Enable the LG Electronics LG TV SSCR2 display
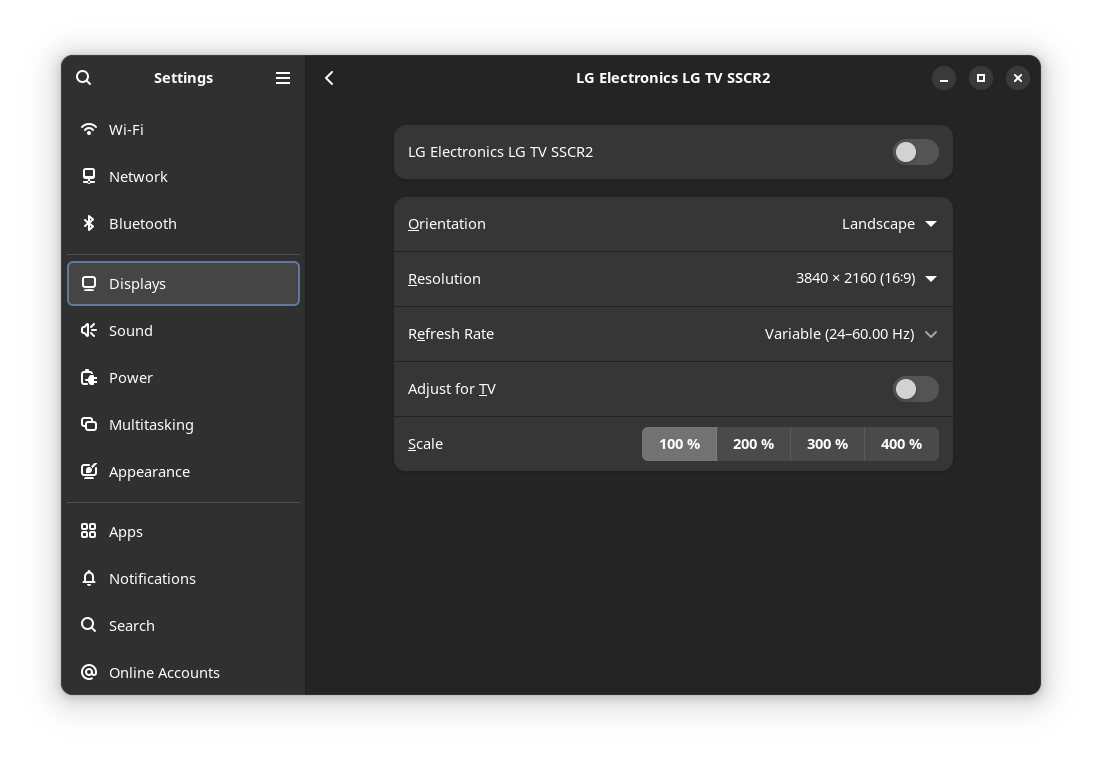Viewport: 1102px width, 762px height. [915, 152]
